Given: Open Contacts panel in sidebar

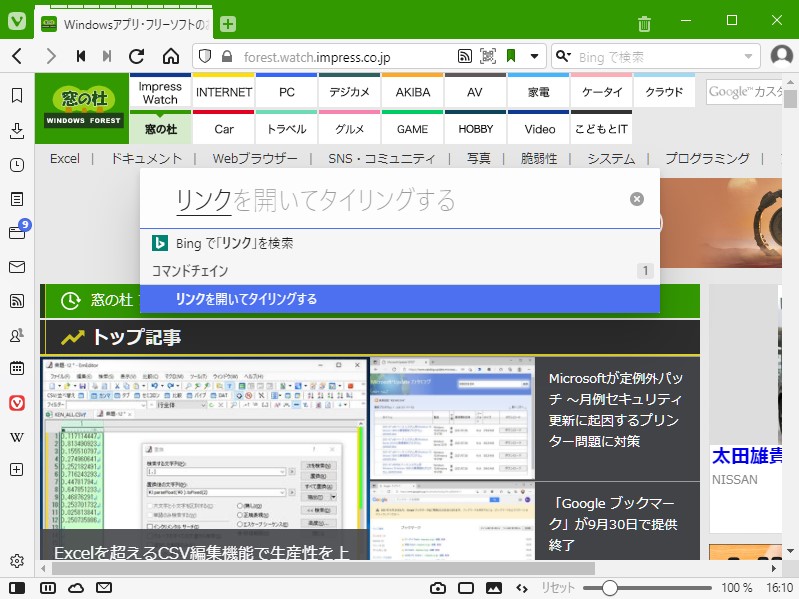Looking at the screenshot, I should point(17,335).
